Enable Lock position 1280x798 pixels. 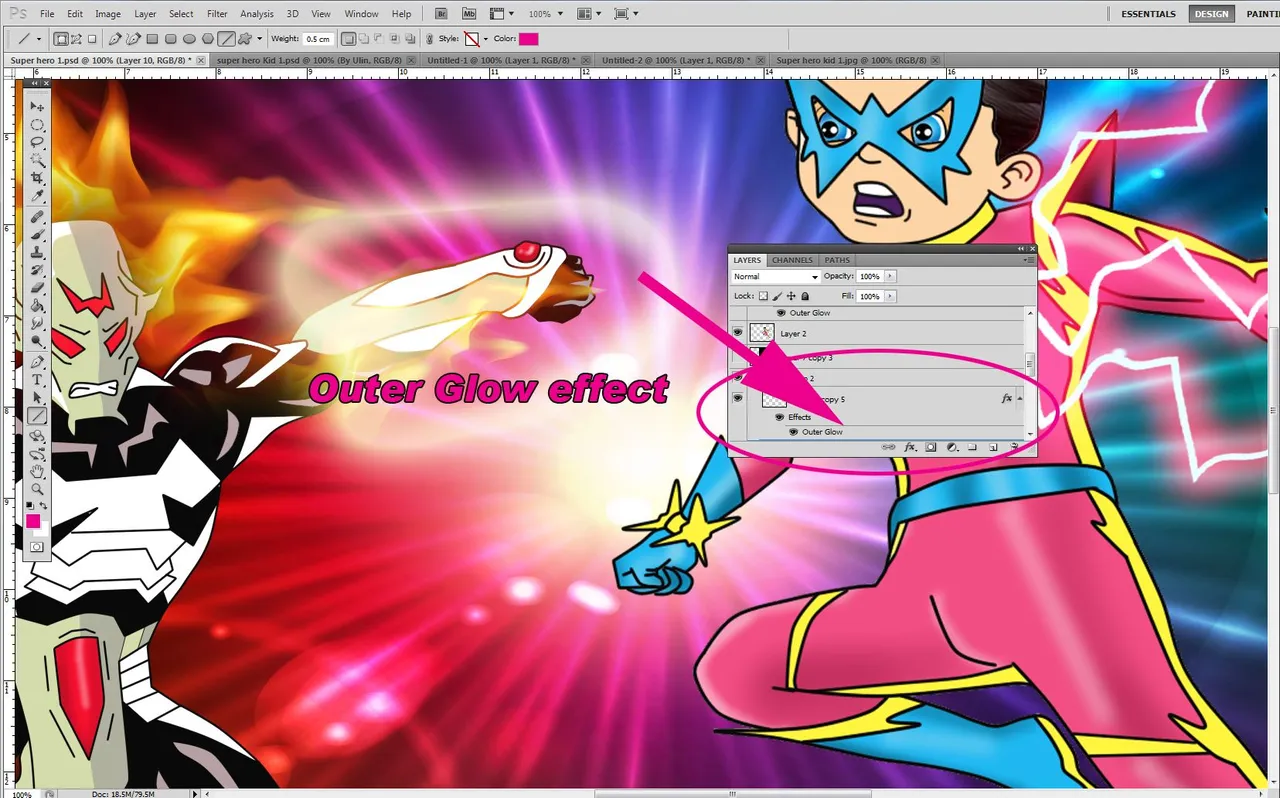coord(791,296)
